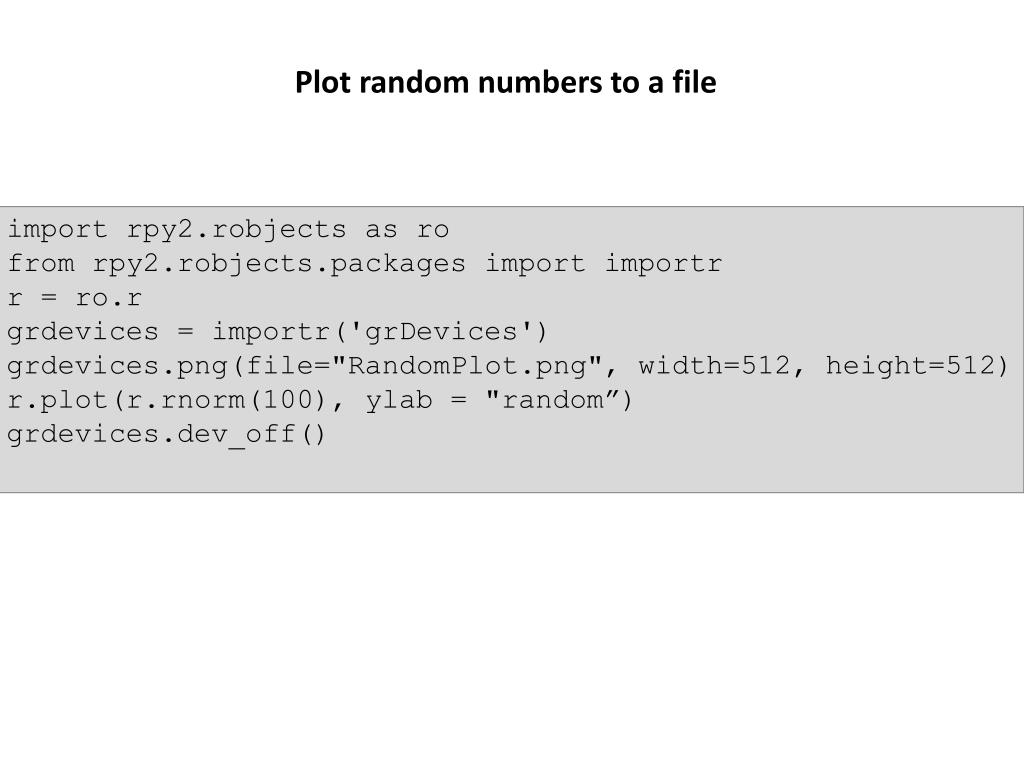Click the 'width=512' argument

pyautogui.click(x=714, y=366)
